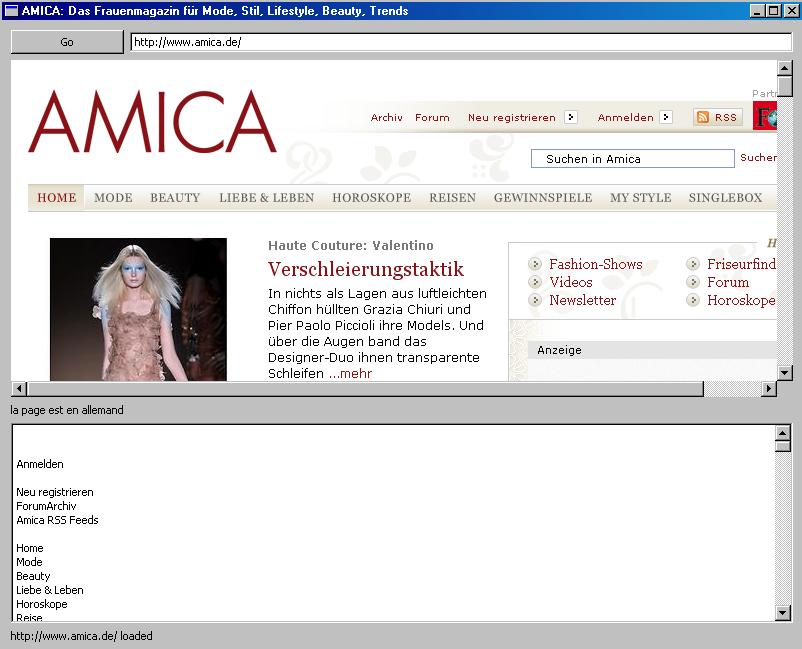This screenshot has width=802, height=649.
Task: Click bullet icon beside Newsletter
Action: click(x=535, y=300)
